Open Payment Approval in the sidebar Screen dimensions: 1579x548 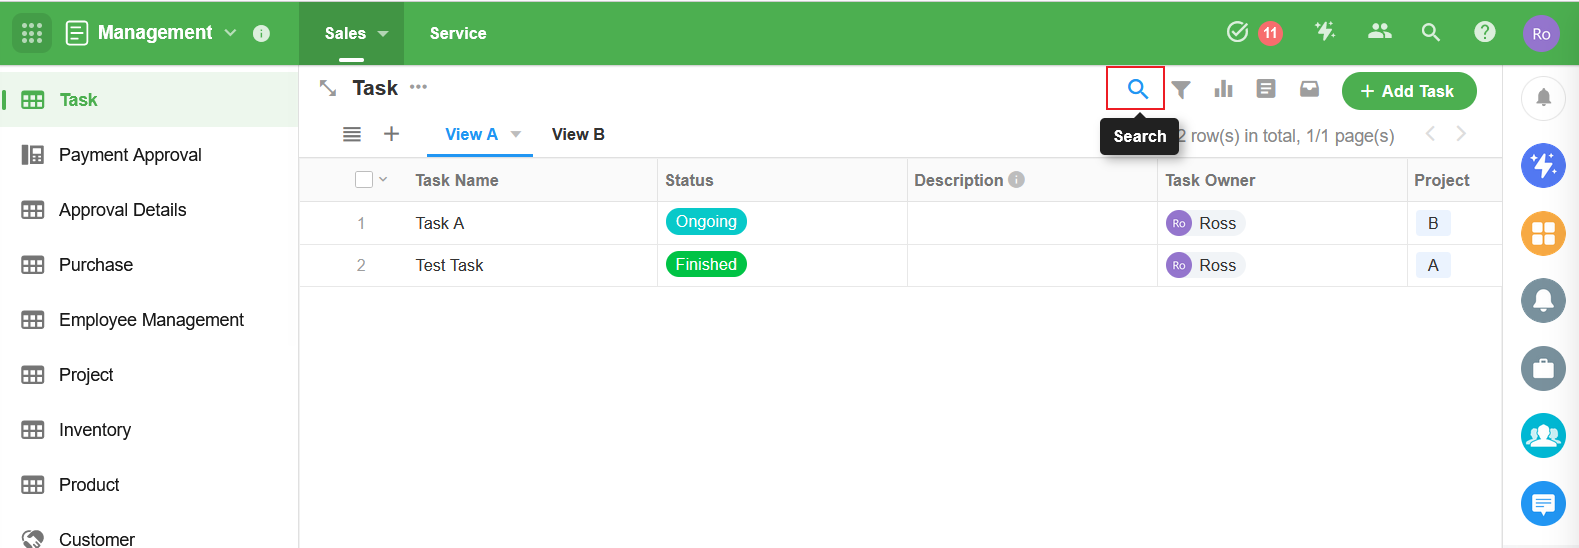coord(130,155)
